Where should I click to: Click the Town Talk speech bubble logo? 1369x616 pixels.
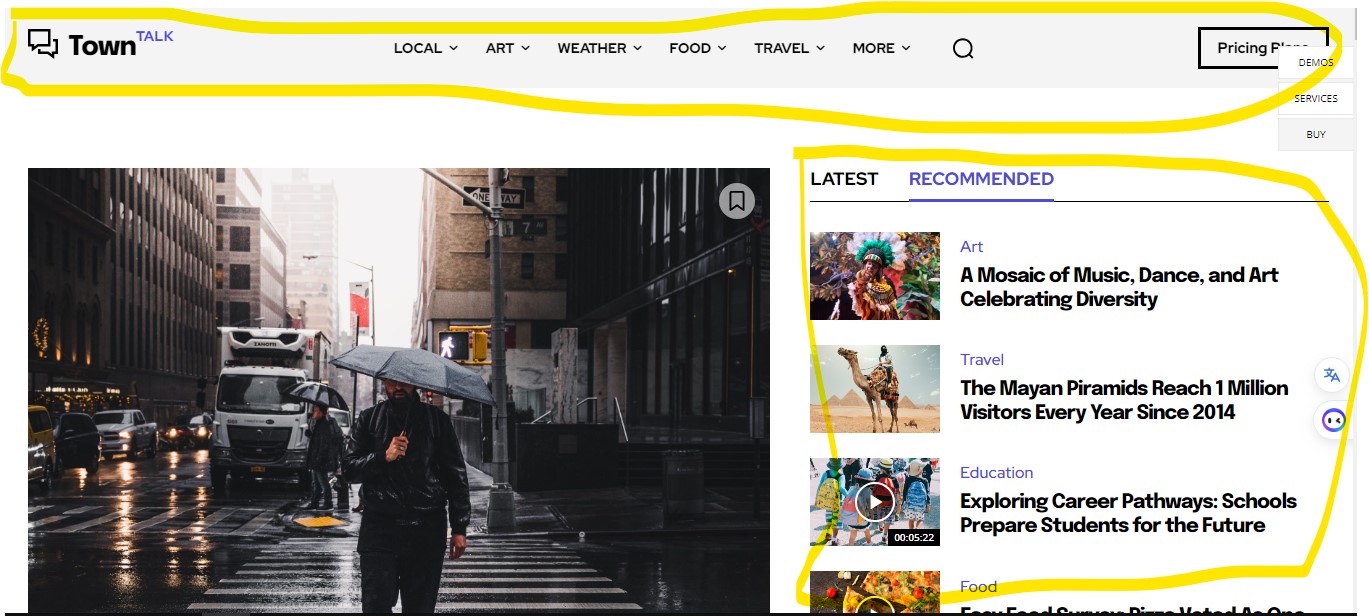tap(43, 43)
